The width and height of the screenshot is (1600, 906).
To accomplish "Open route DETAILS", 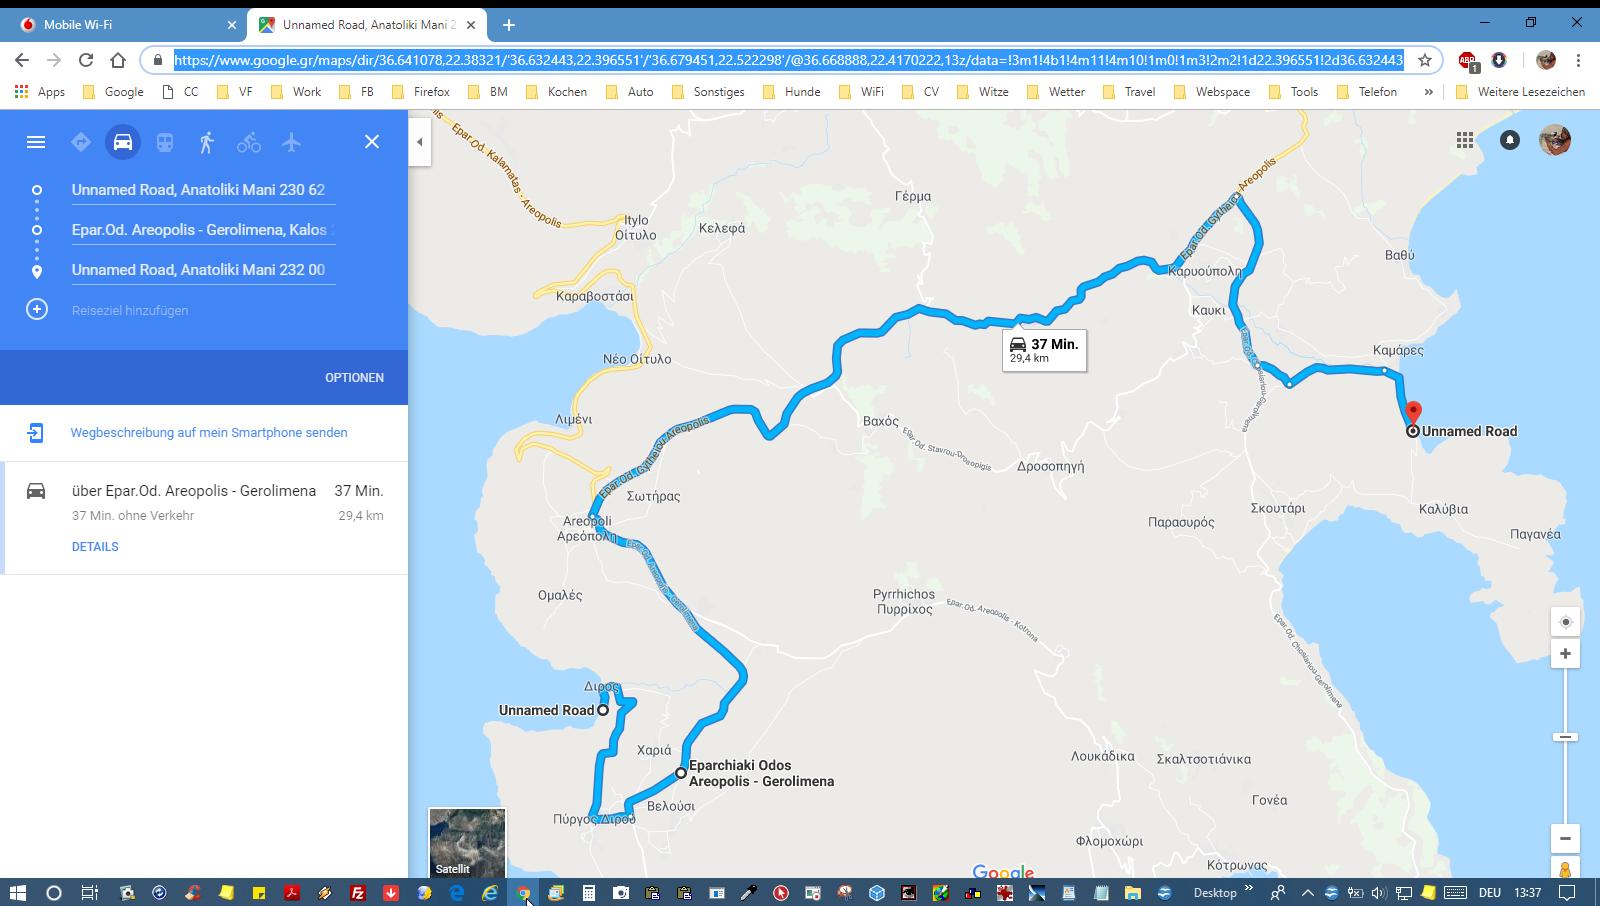I will [x=95, y=546].
